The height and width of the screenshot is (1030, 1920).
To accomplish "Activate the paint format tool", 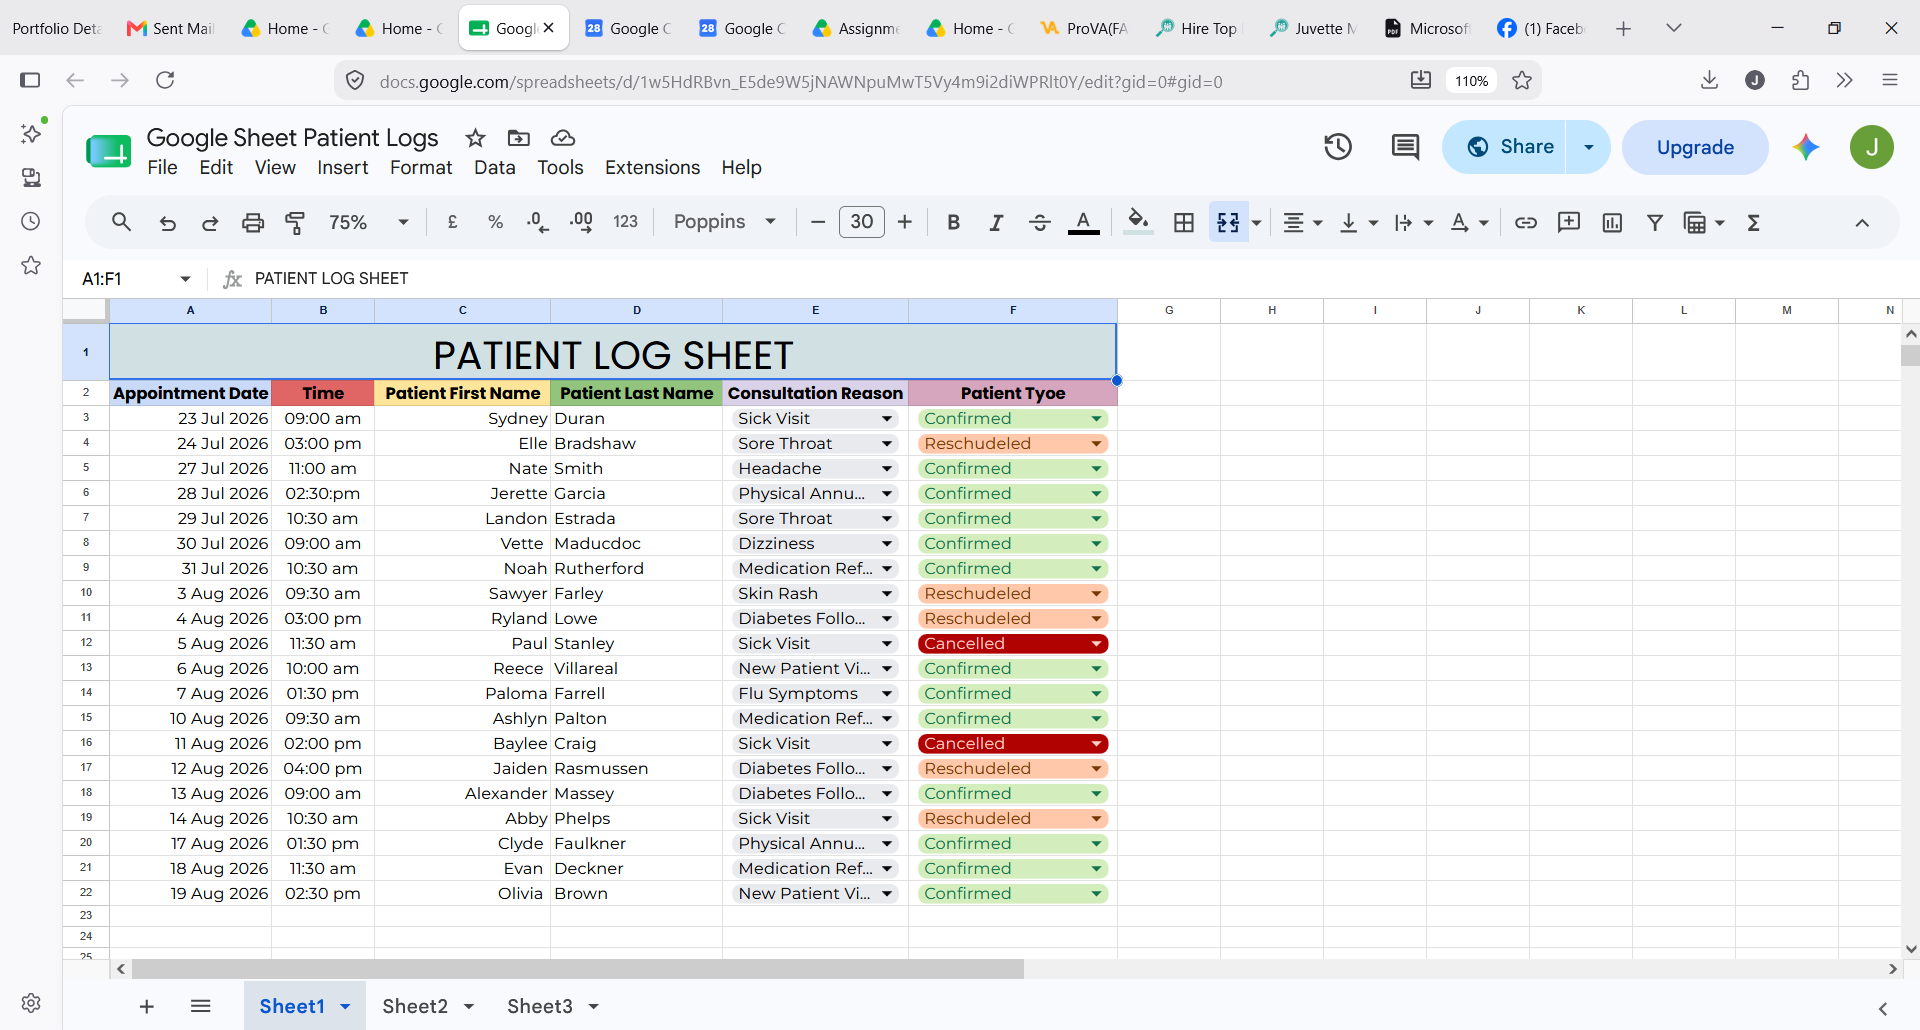I will [x=295, y=222].
